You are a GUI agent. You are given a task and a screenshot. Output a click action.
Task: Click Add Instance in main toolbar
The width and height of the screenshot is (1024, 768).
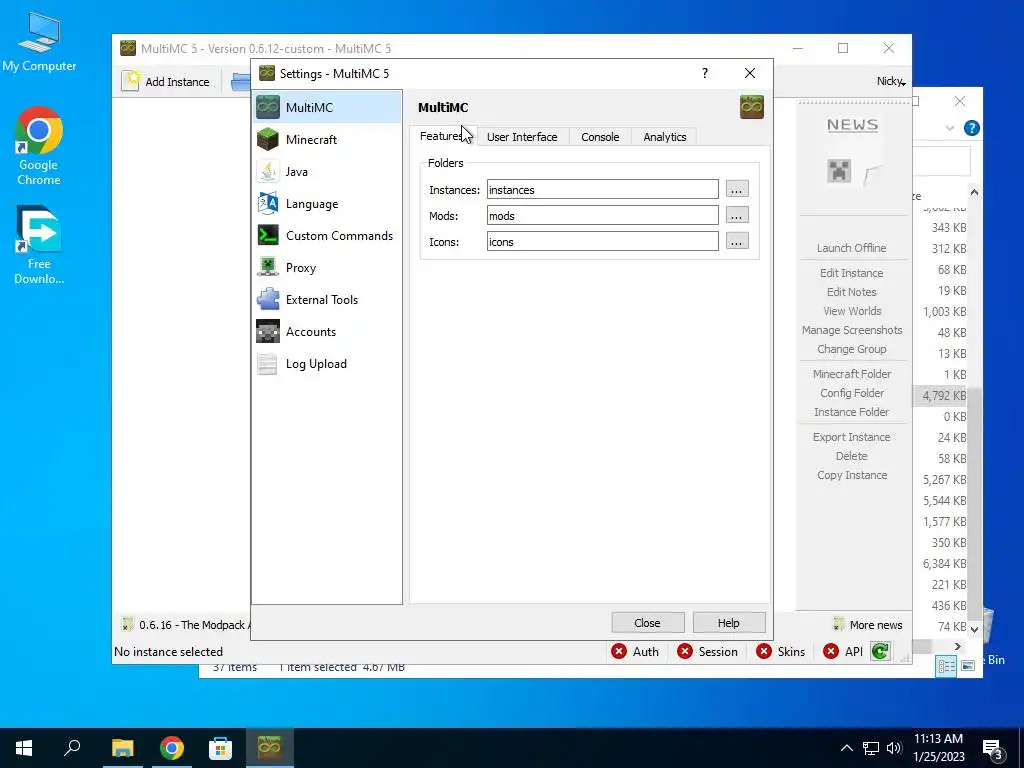[x=166, y=82]
